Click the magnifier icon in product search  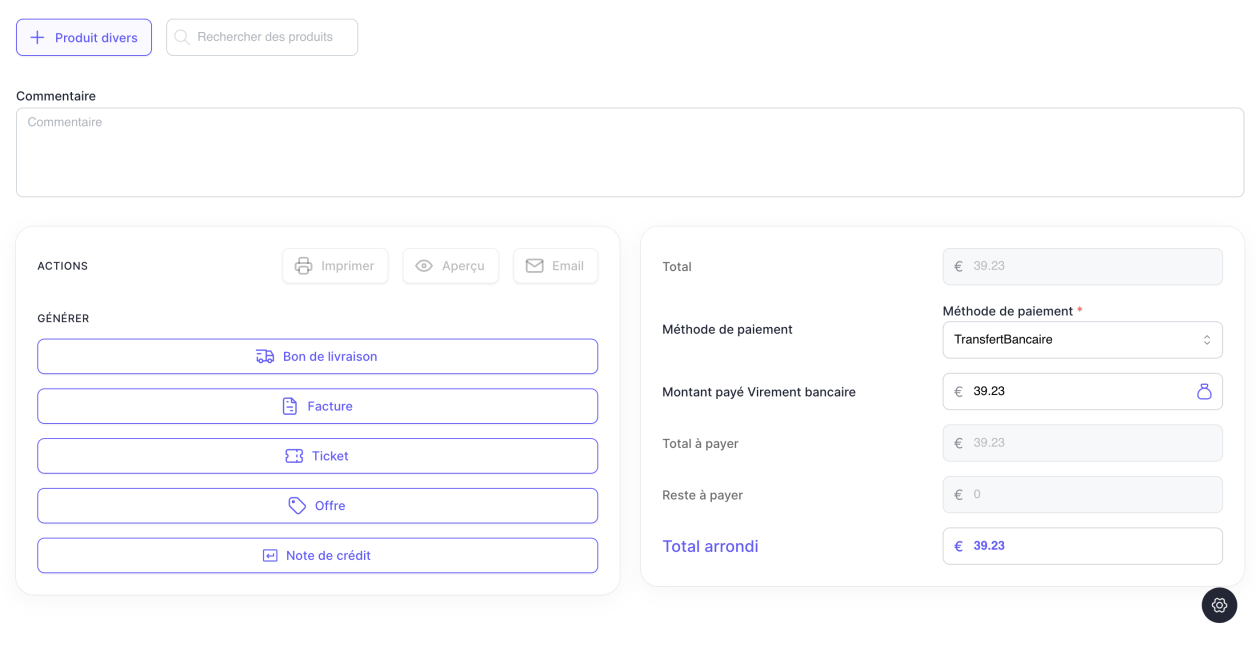pos(182,36)
